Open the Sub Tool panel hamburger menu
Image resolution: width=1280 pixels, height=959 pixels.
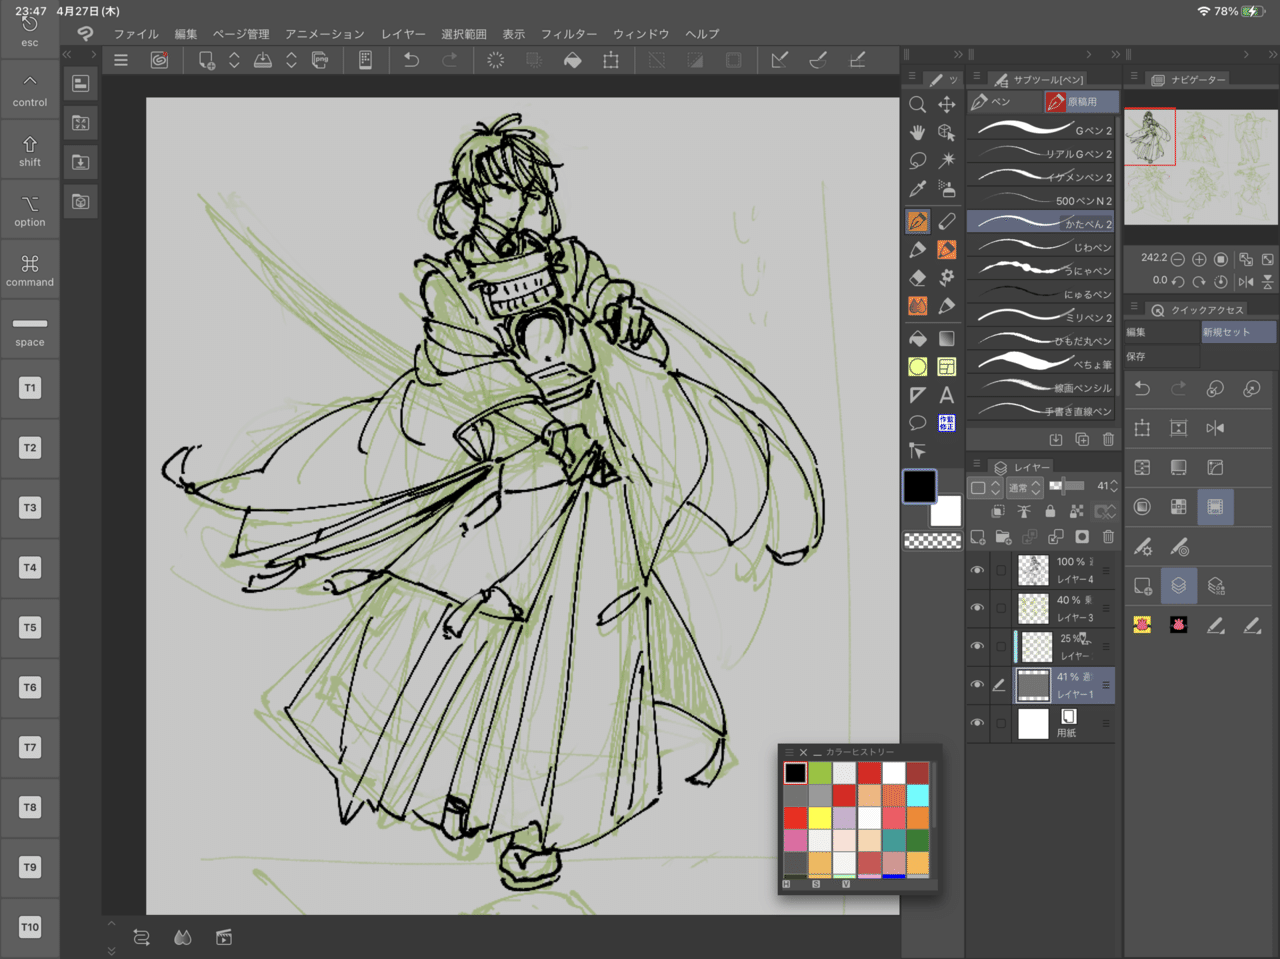point(977,78)
